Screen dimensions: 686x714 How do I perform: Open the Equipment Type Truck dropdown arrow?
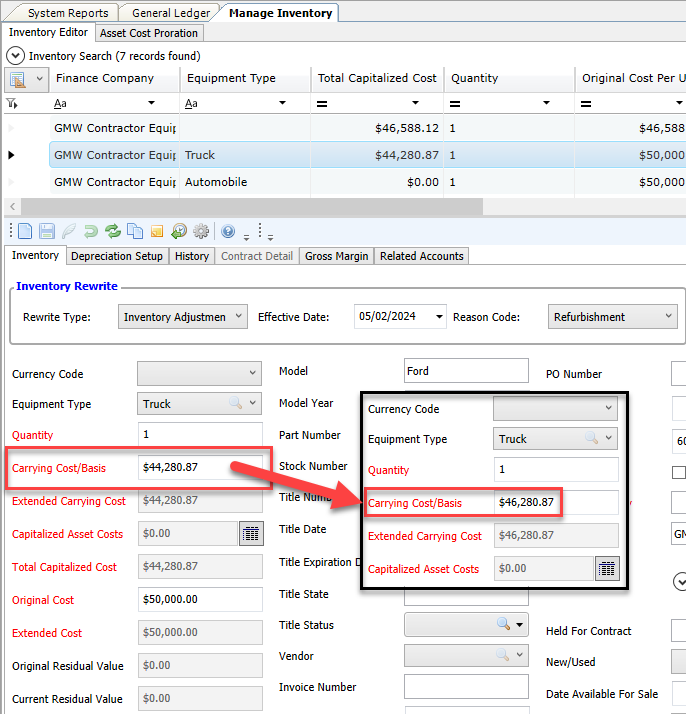(x=252, y=403)
